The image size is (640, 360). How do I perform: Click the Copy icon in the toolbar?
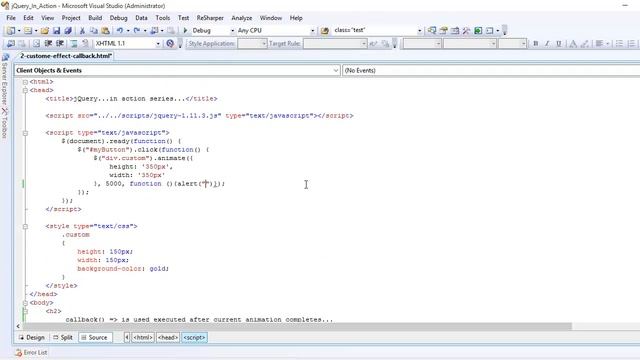click(x=93, y=31)
